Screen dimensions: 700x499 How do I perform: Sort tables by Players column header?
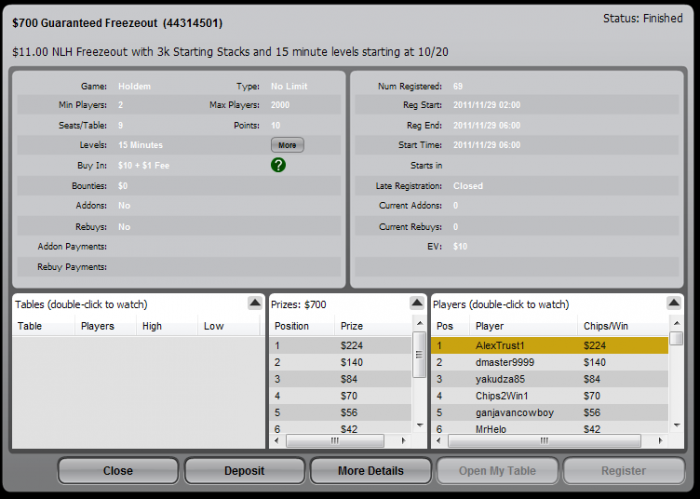(105, 326)
